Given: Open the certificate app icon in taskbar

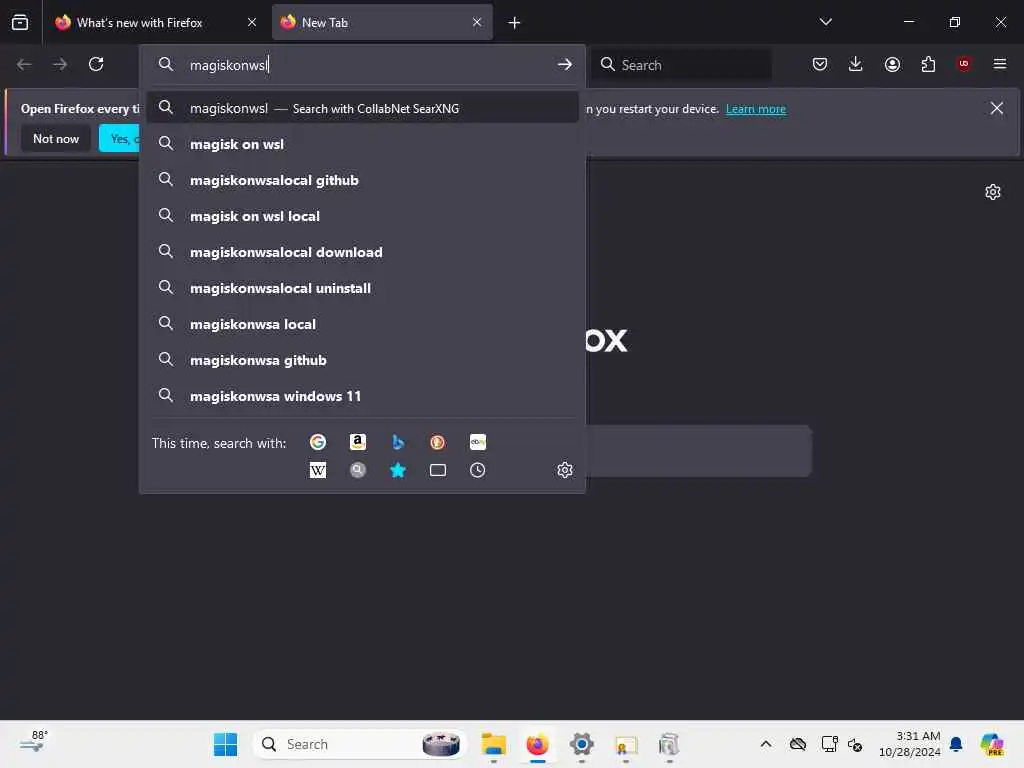Looking at the screenshot, I should [625, 744].
